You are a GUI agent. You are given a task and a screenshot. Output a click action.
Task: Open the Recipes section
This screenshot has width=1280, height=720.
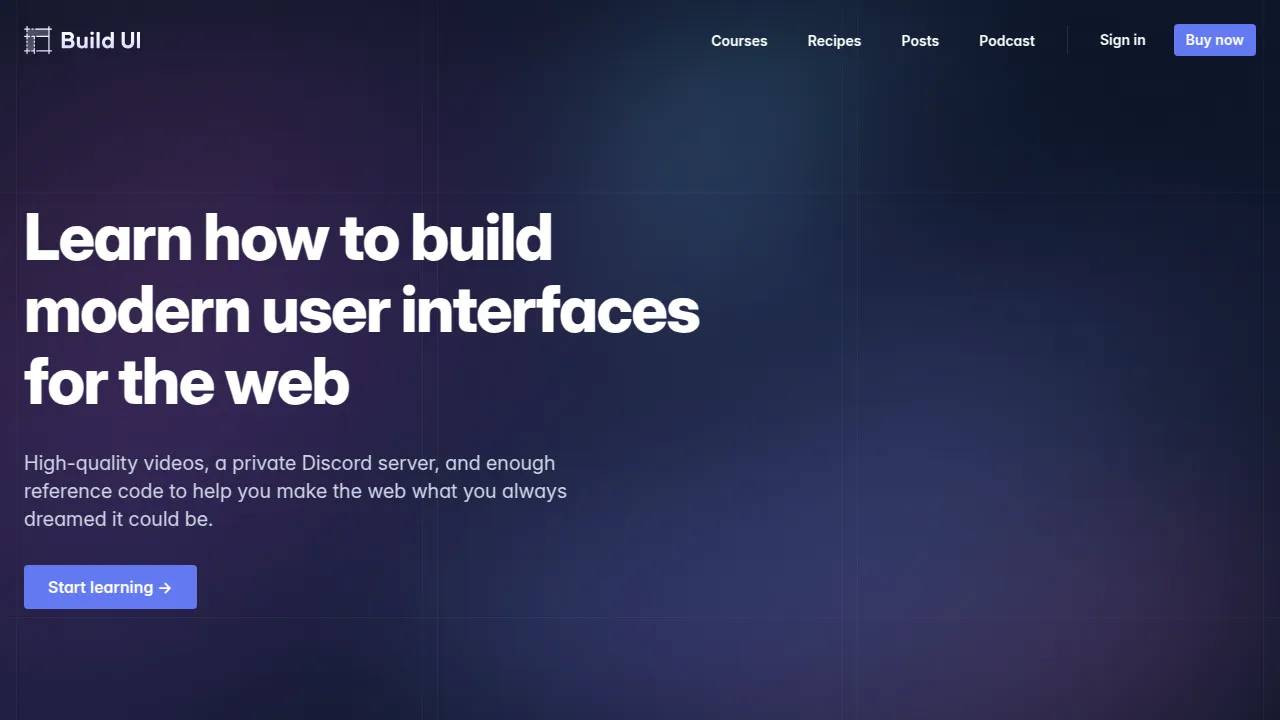click(834, 41)
